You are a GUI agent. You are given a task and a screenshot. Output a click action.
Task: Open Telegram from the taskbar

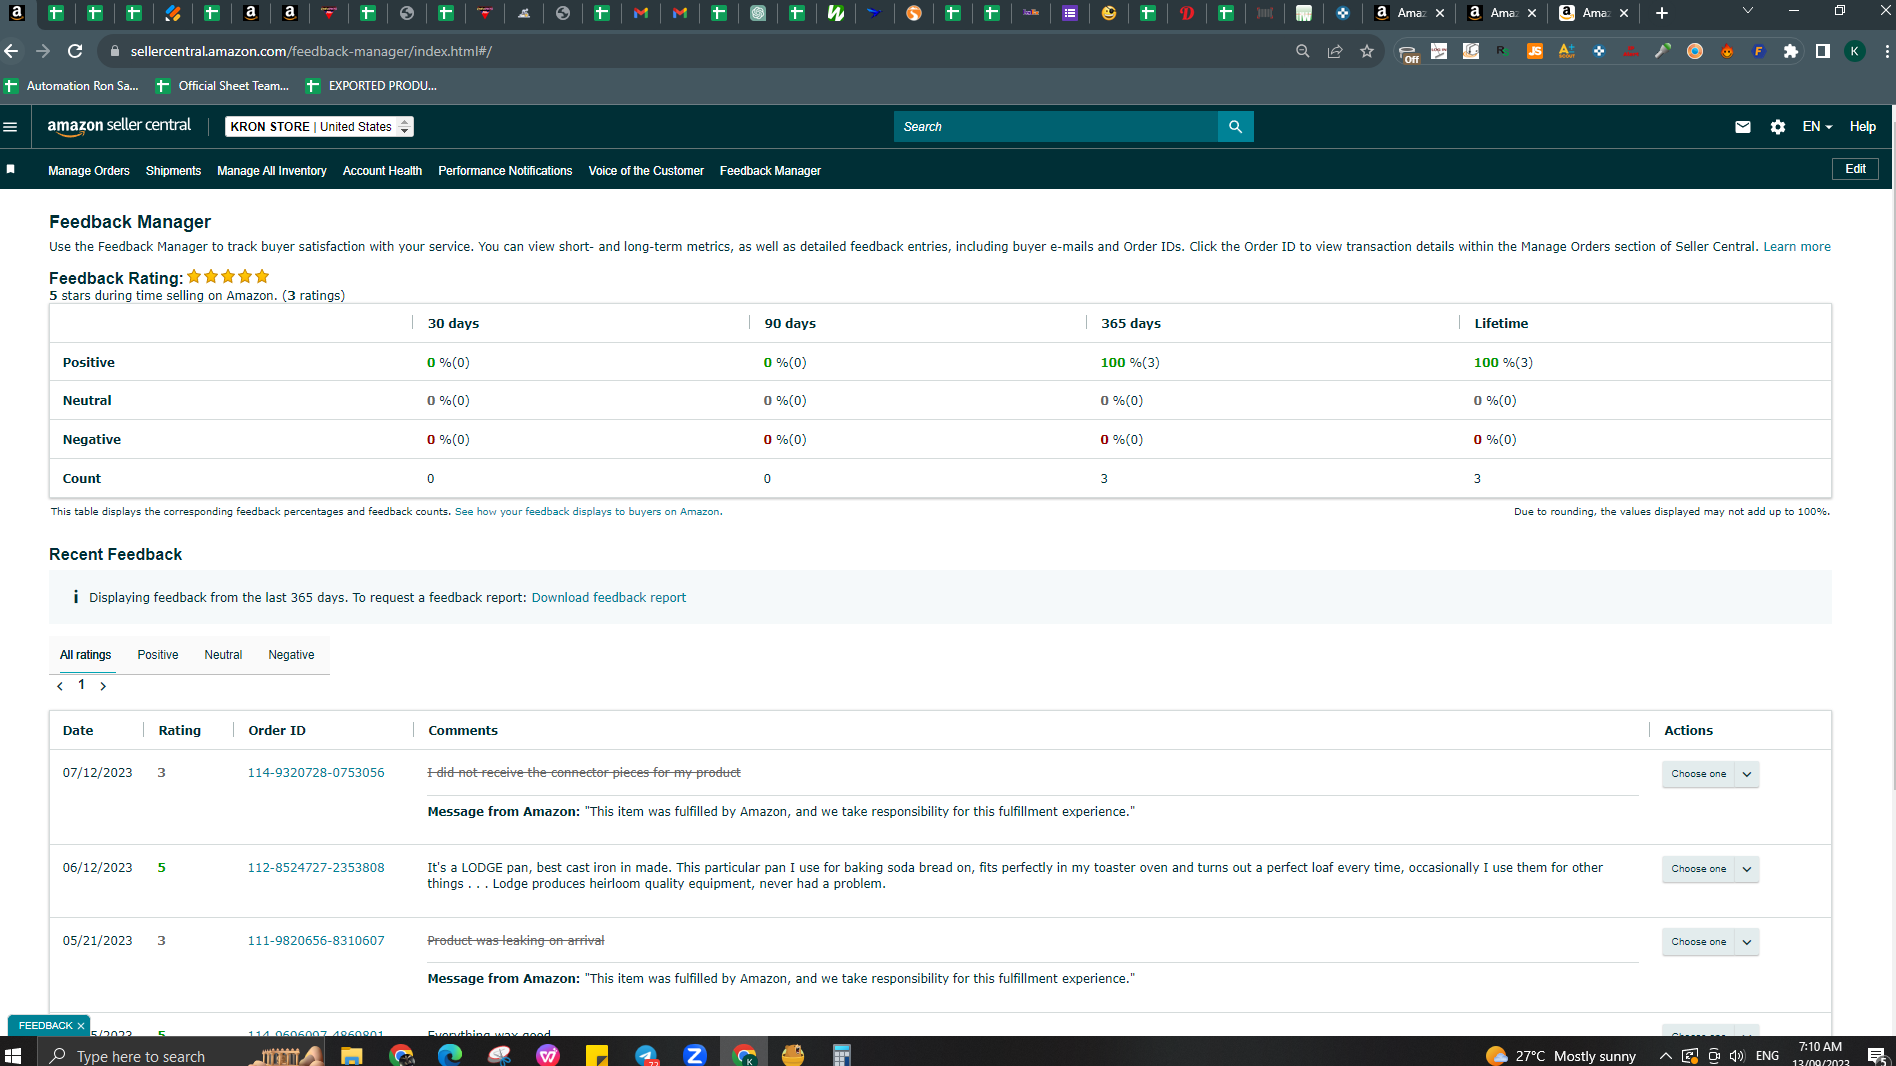click(x=646, y=1055)
